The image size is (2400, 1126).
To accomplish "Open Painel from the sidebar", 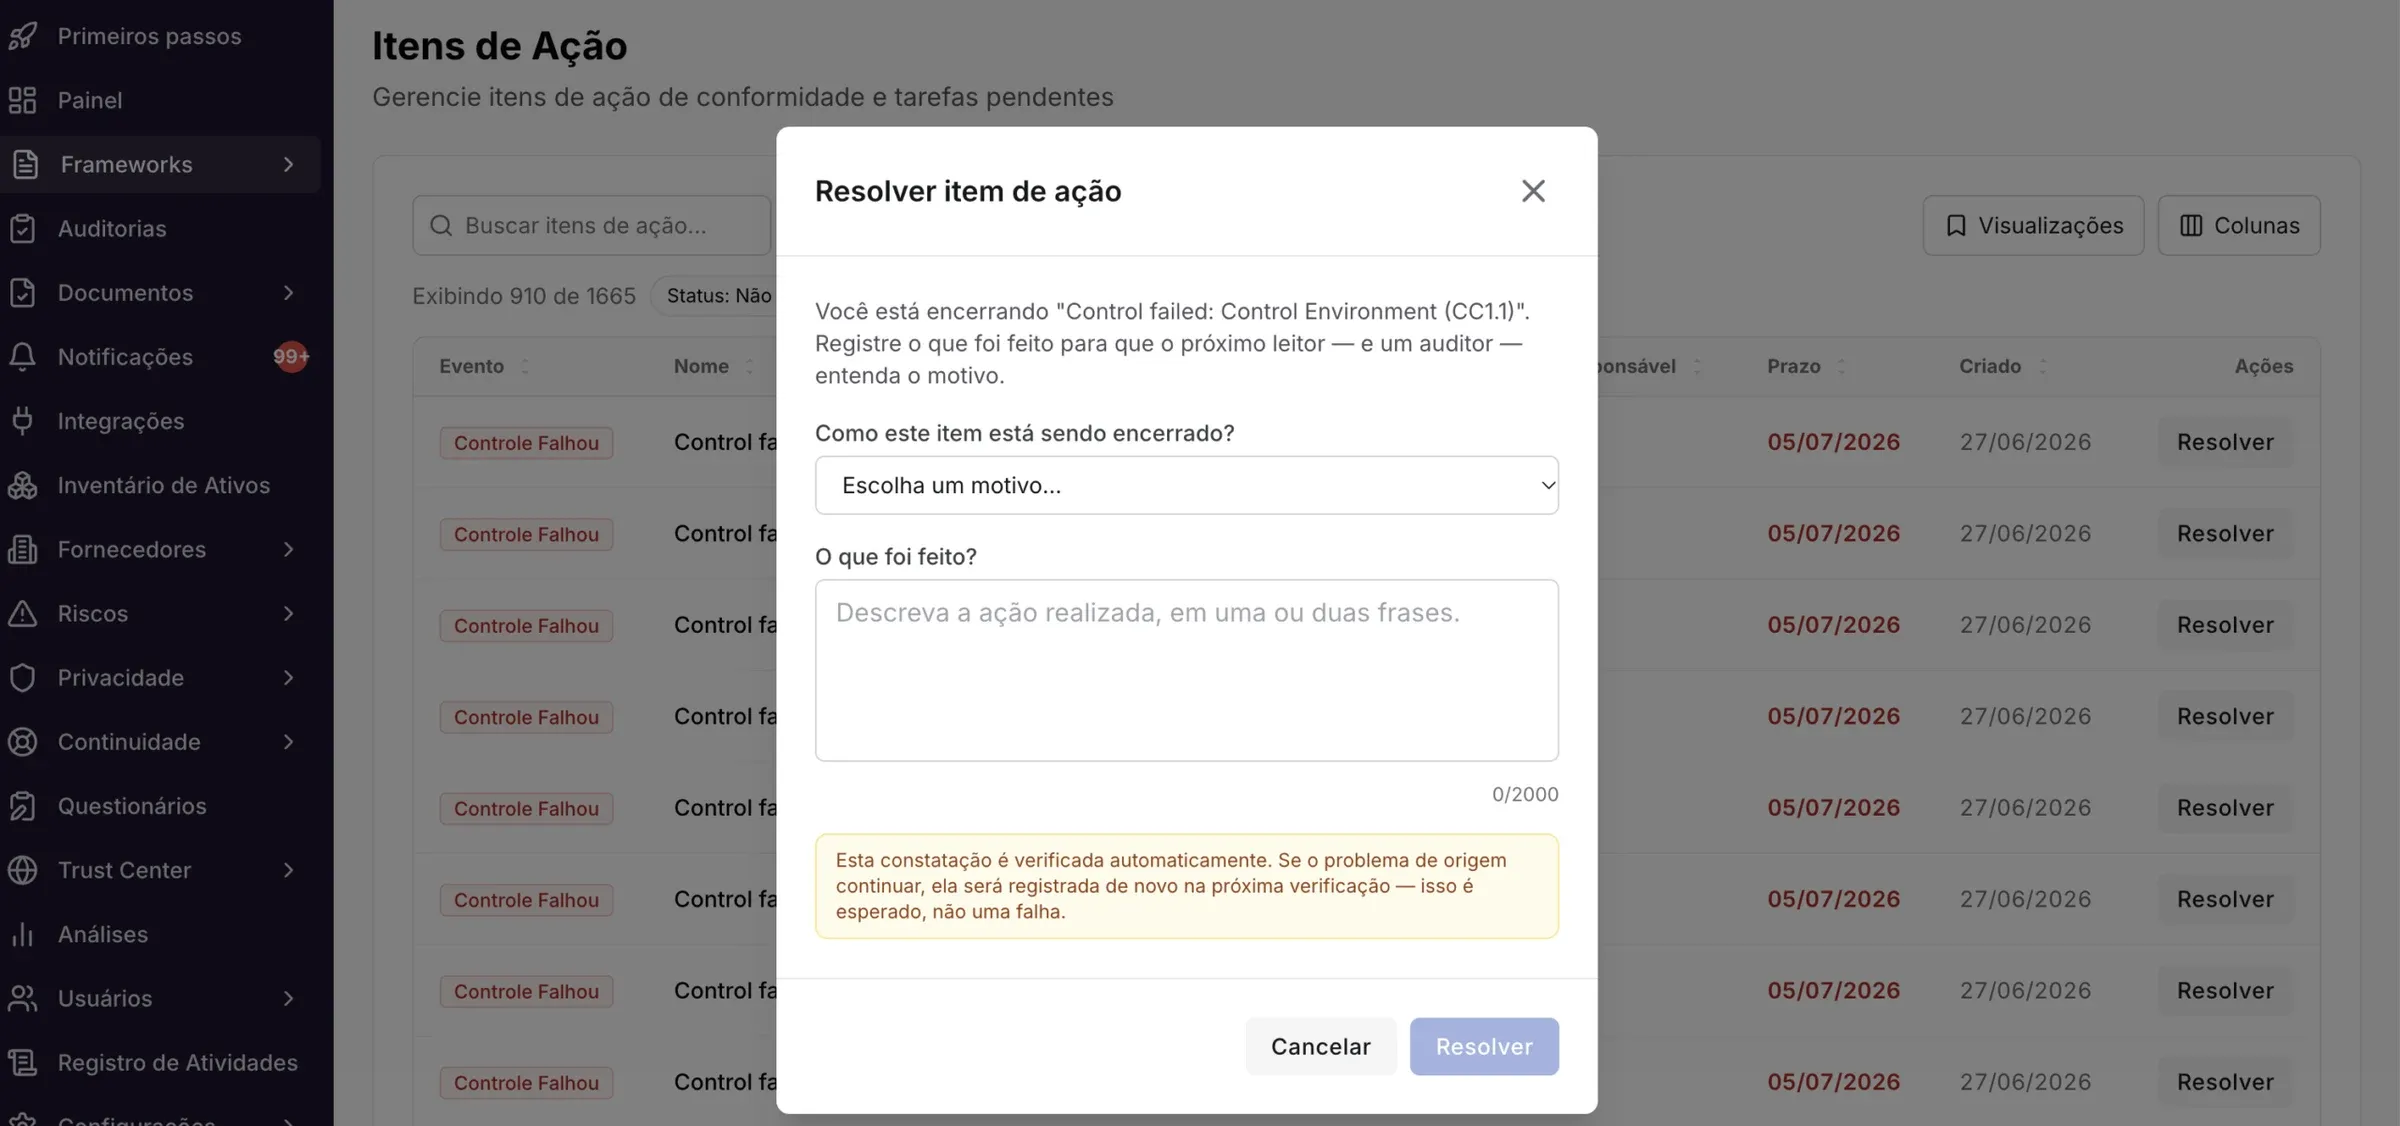I will click(x=160, y=100).
